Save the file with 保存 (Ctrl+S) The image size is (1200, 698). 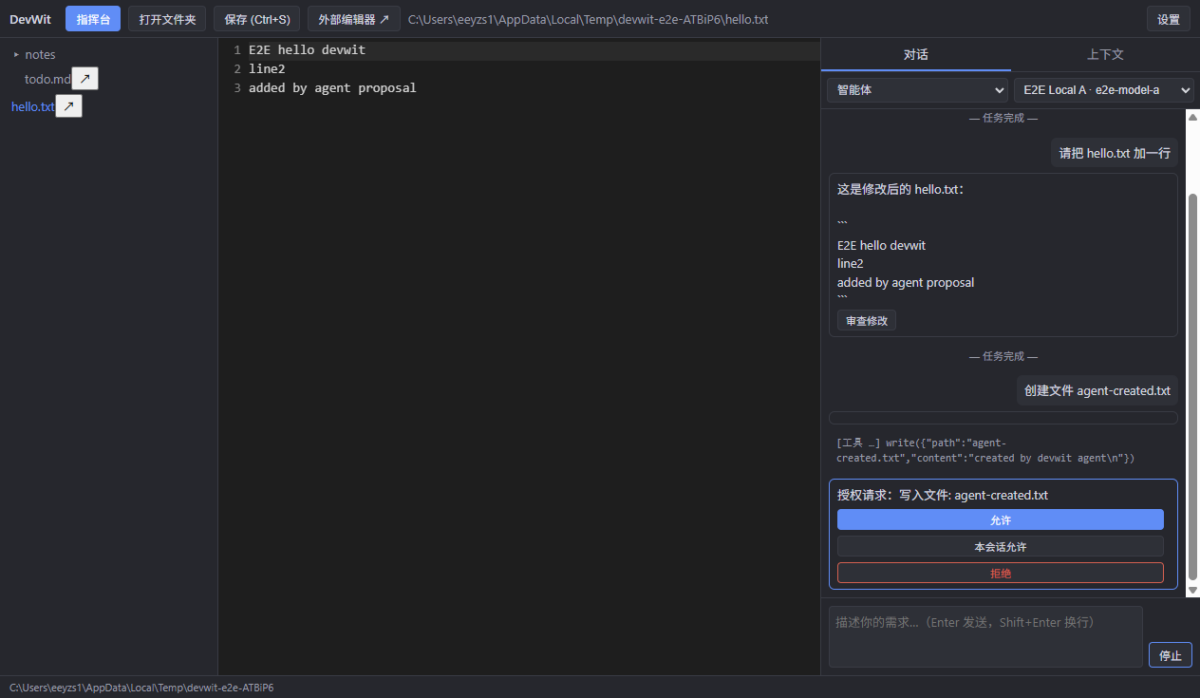click(x=257, y=19)
